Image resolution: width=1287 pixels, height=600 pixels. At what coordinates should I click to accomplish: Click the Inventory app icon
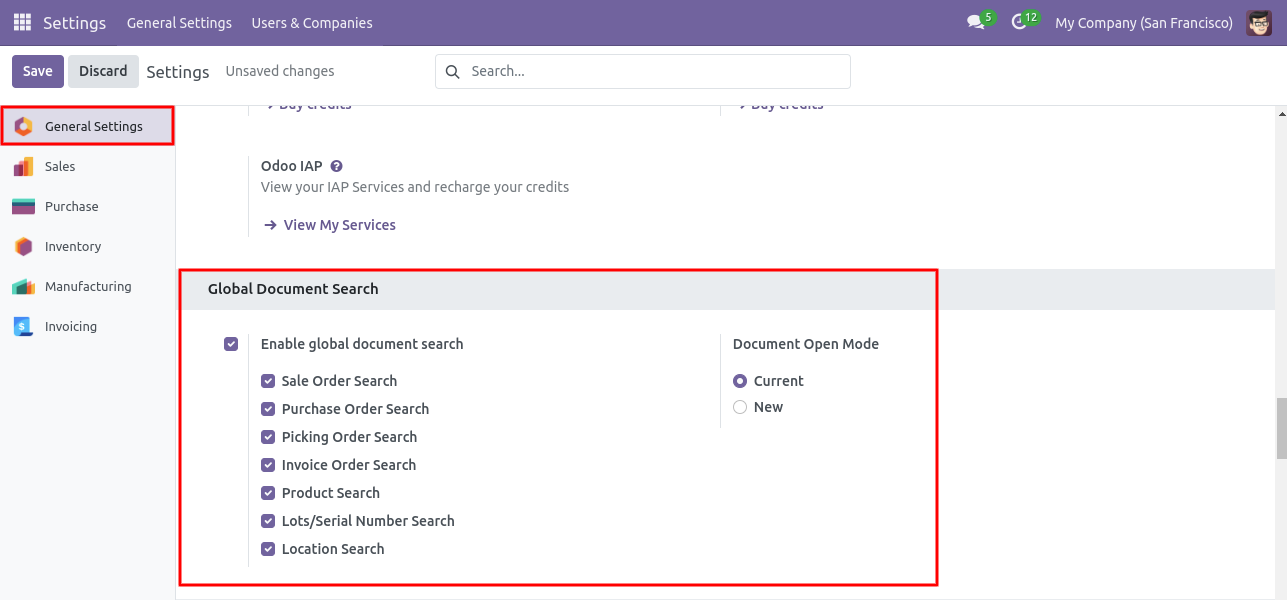click(x=23, y=247)
